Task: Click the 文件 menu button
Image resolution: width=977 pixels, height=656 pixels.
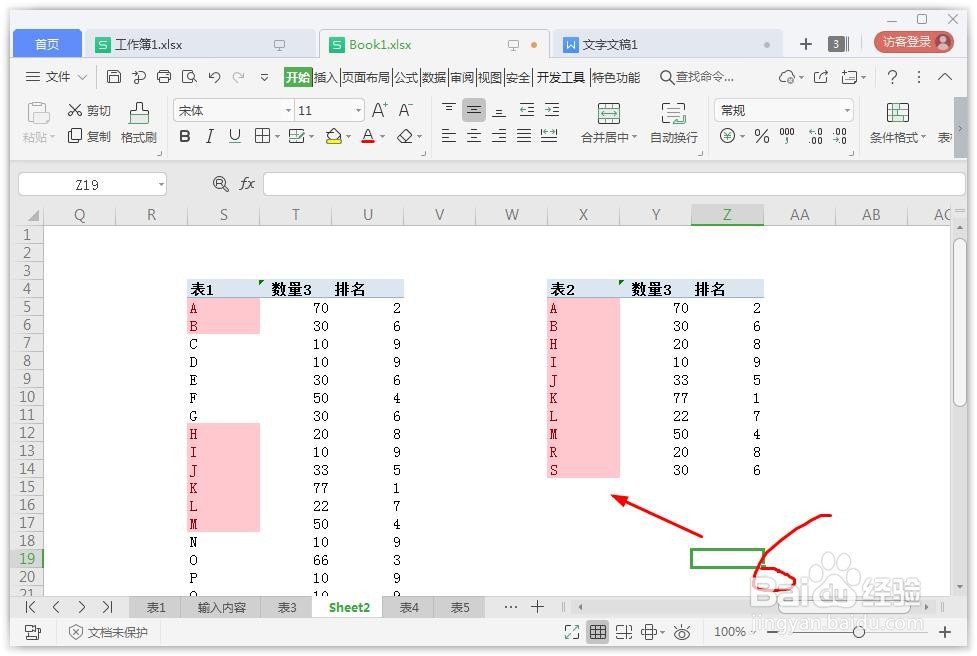Action: tap(56, 76)
